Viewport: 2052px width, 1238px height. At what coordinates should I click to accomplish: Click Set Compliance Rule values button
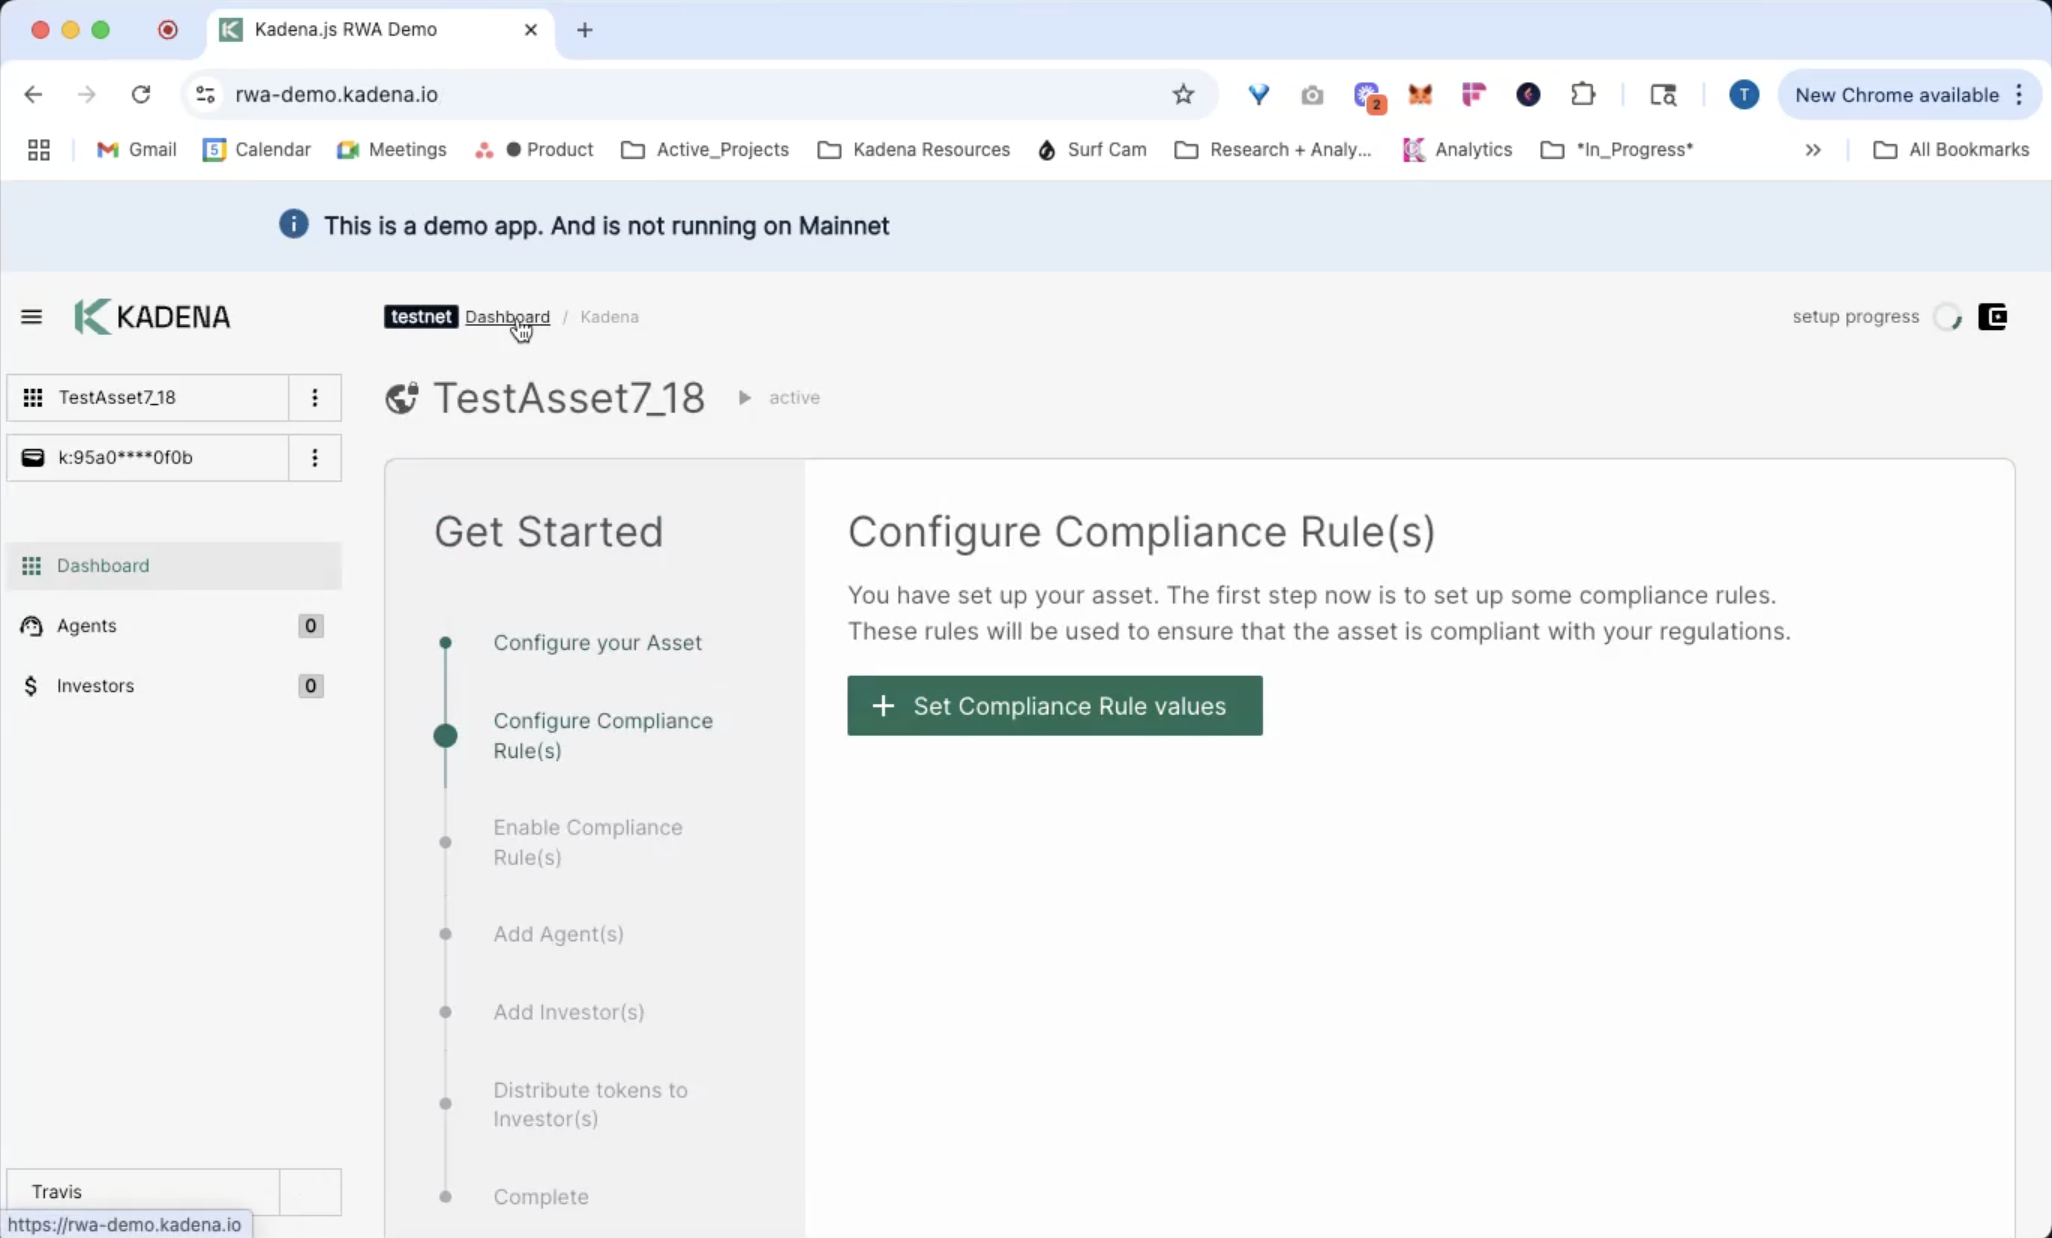[x=1054, y=706]
